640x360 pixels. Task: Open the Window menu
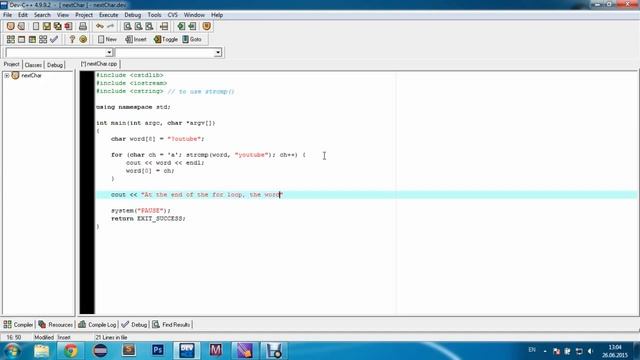pos(194,15)
